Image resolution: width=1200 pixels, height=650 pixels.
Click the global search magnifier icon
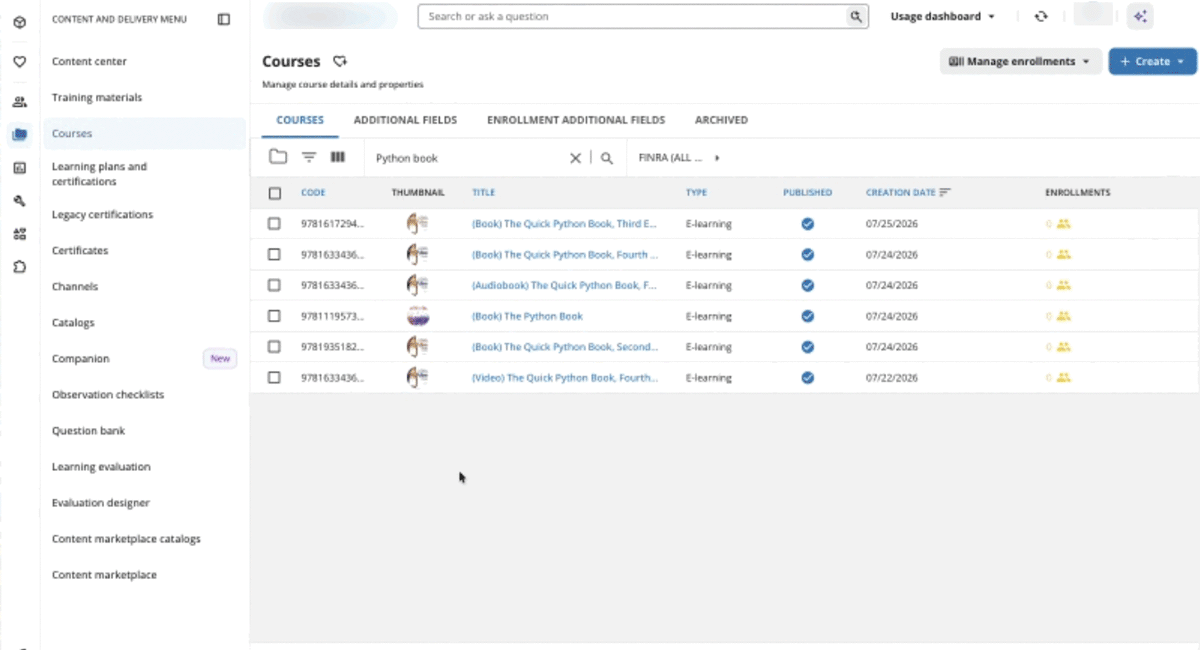(856, 16)
